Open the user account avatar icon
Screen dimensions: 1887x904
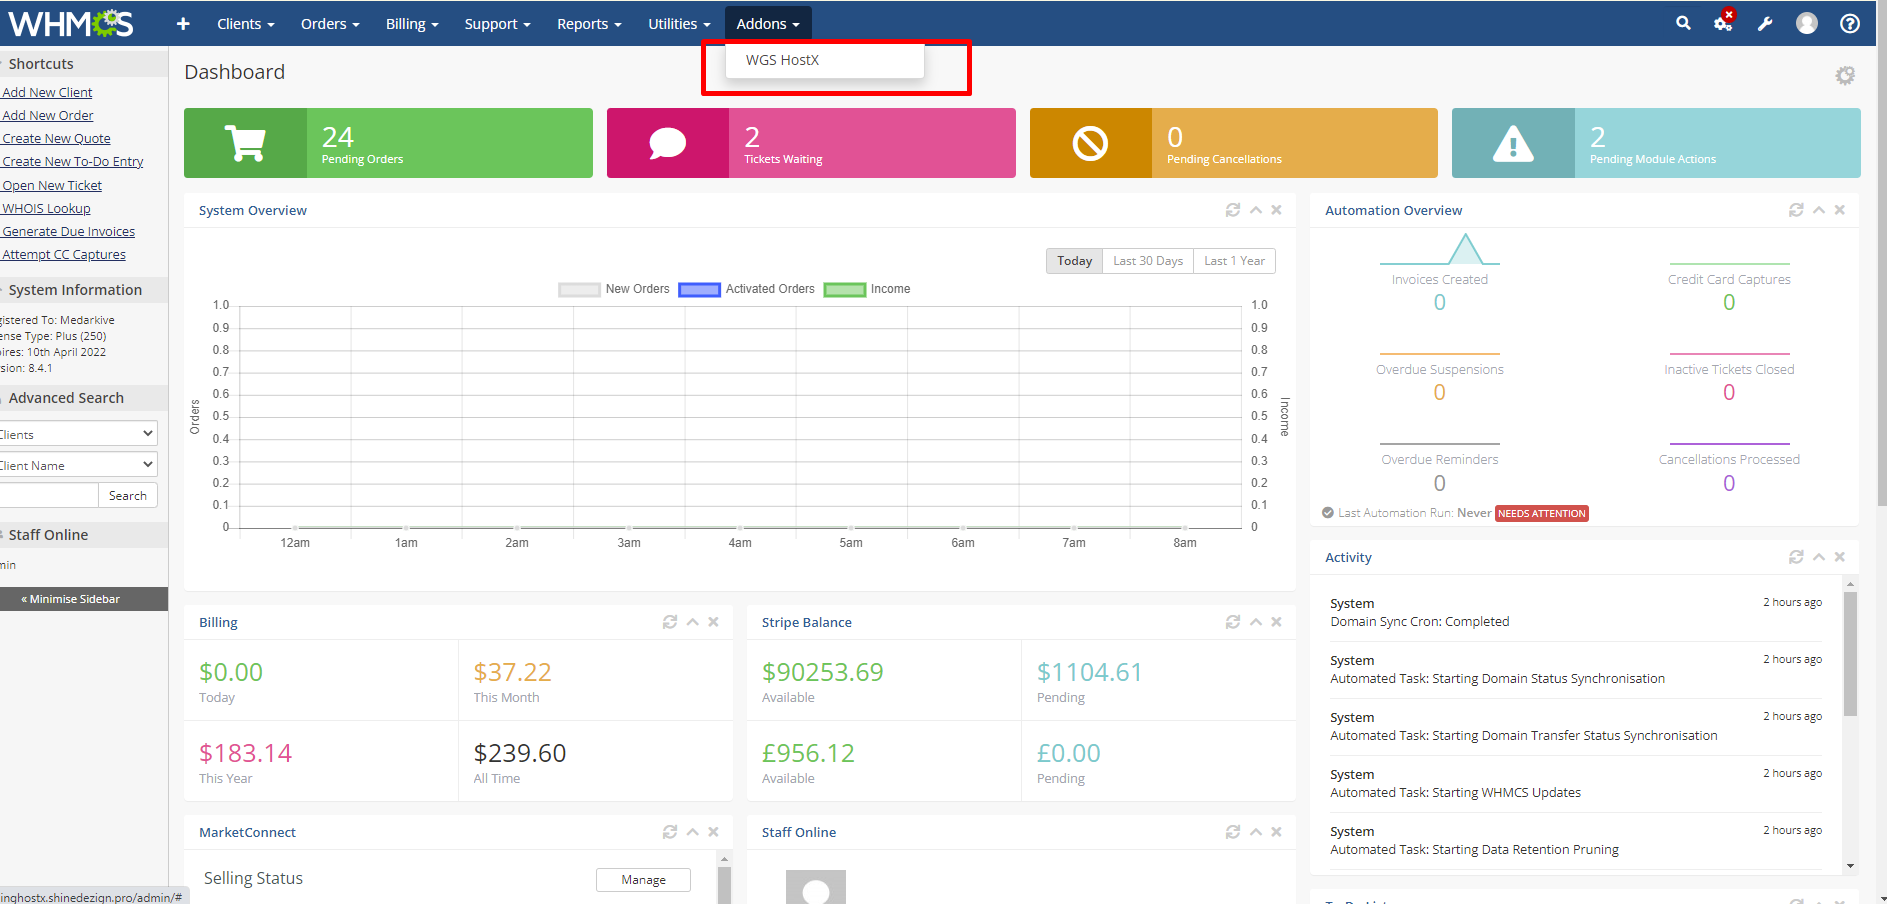pos(1806,23)
